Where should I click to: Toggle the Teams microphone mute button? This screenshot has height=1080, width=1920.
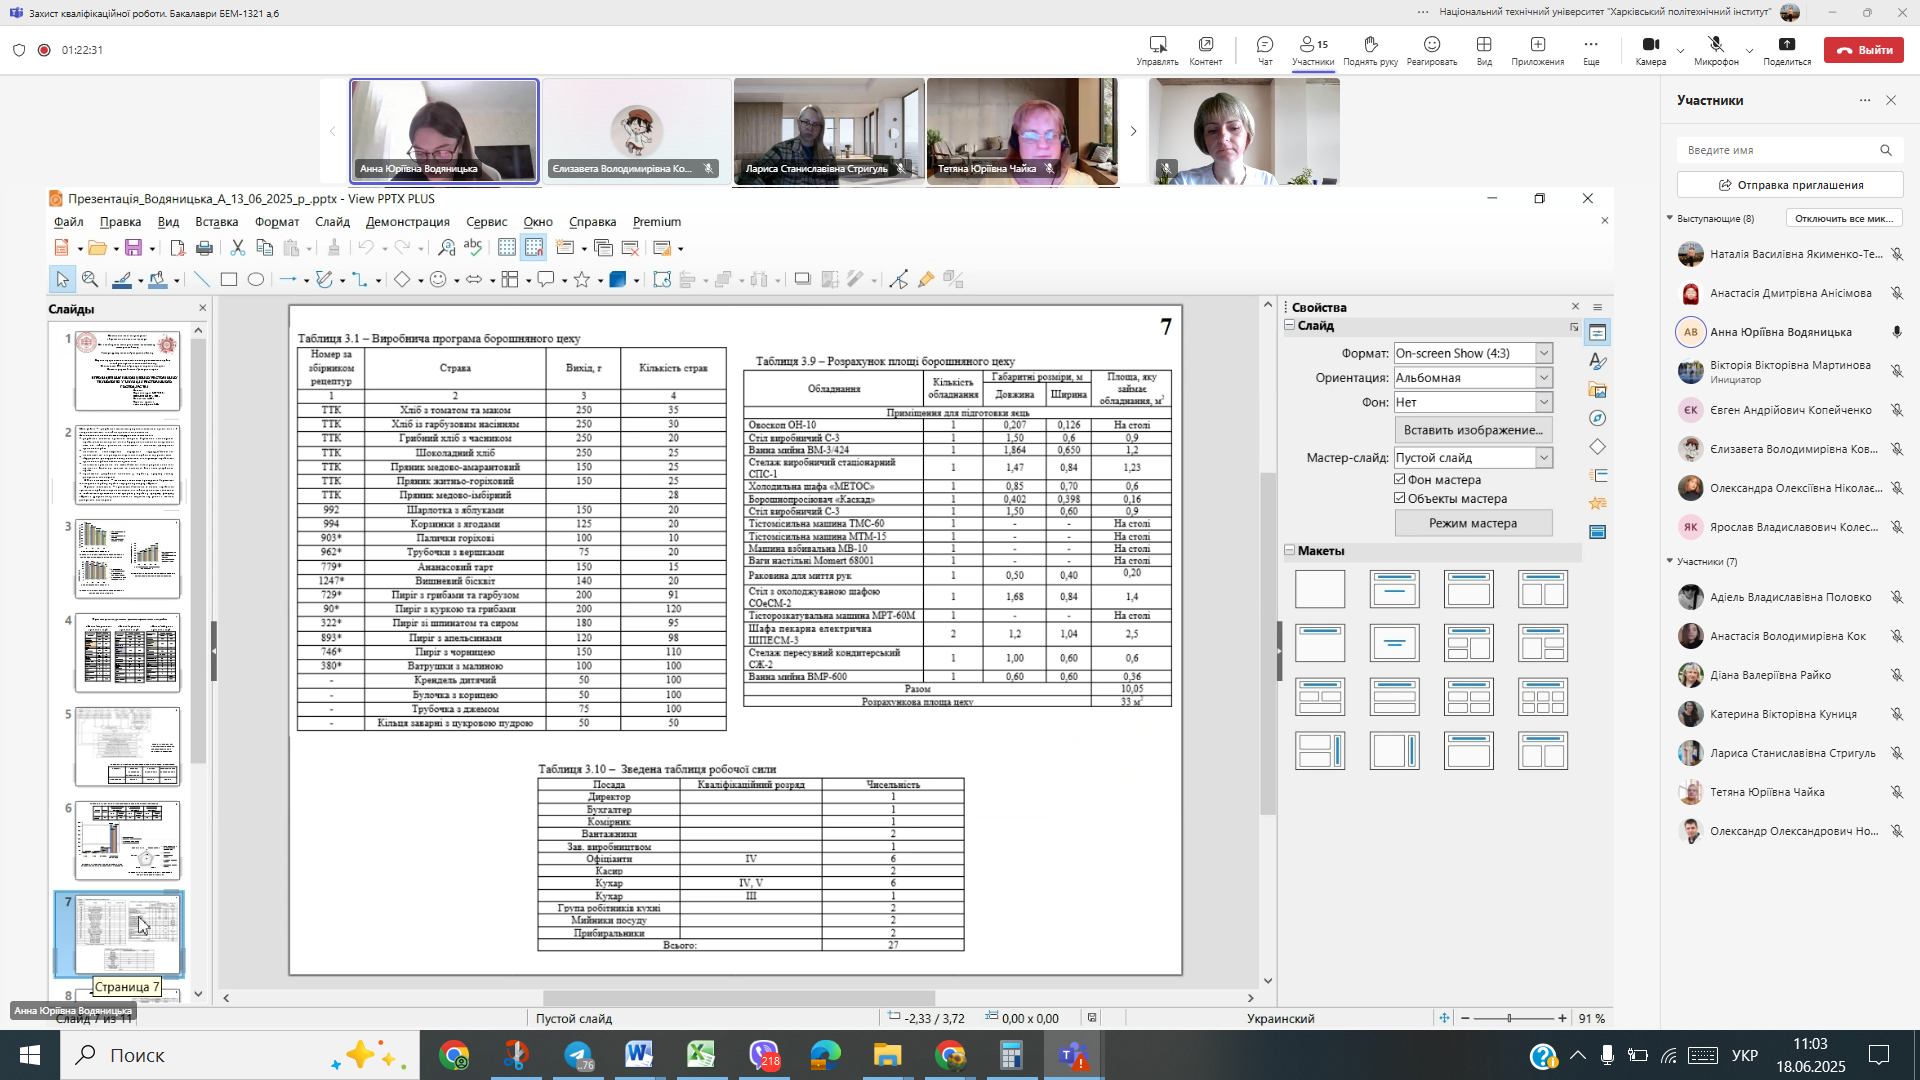[1716, 49]
